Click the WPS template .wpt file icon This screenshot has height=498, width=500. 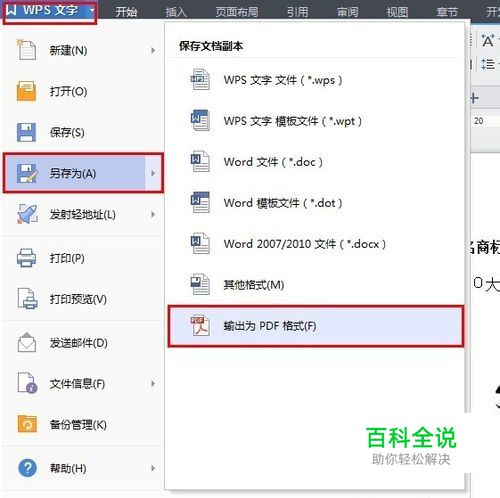(200, 120)
